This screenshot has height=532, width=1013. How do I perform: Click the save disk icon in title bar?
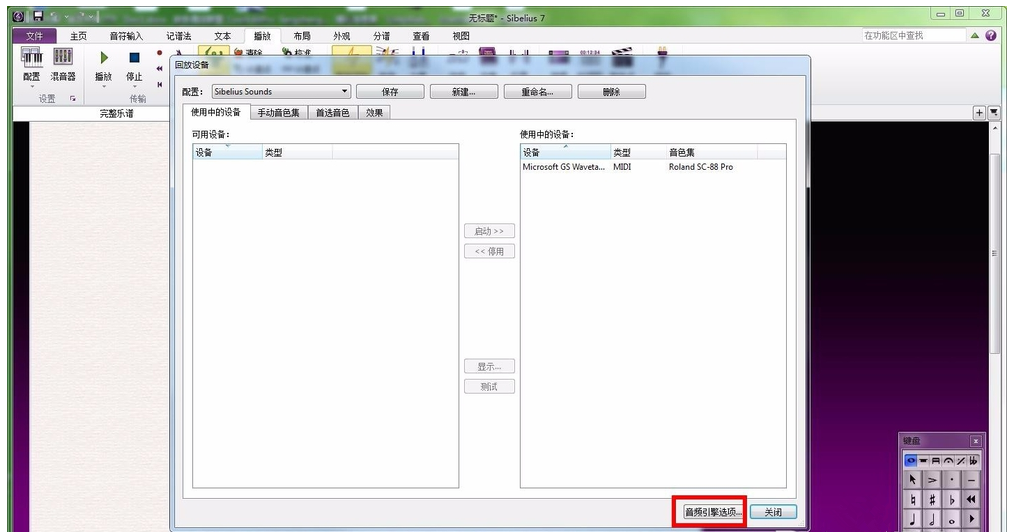[38, 16]
